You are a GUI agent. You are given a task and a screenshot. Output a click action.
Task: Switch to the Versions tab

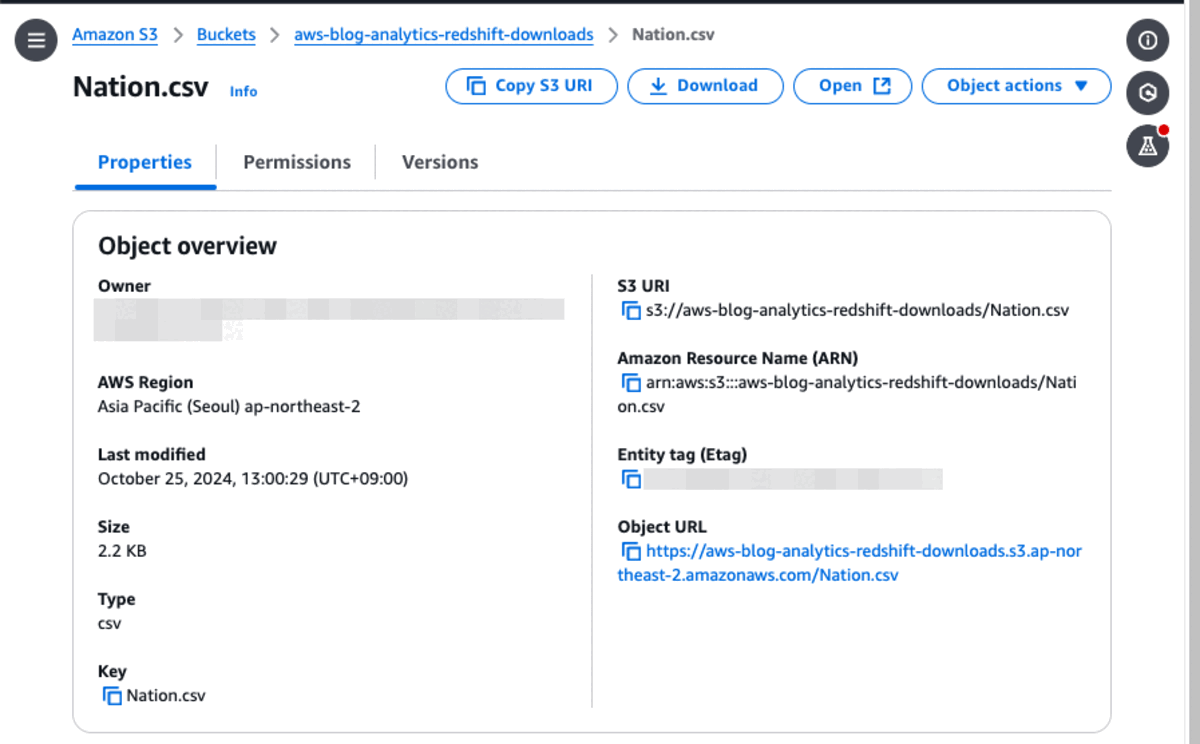[x=440, y=162]
